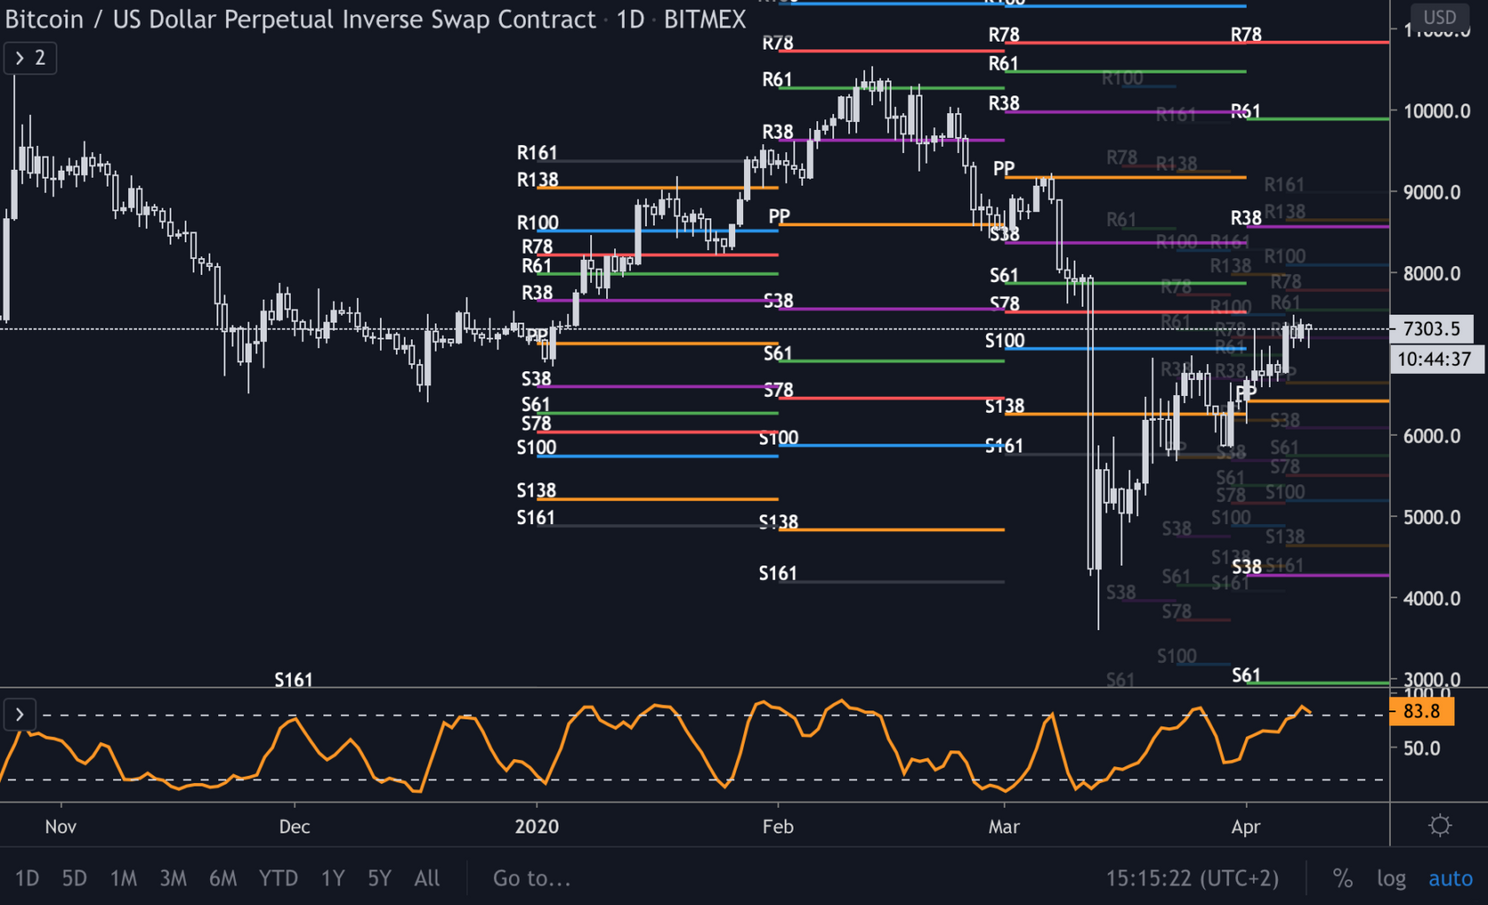This screenshot has height=905, width=1488.
Task: Select the 3M time range
Action: [173, 878]
